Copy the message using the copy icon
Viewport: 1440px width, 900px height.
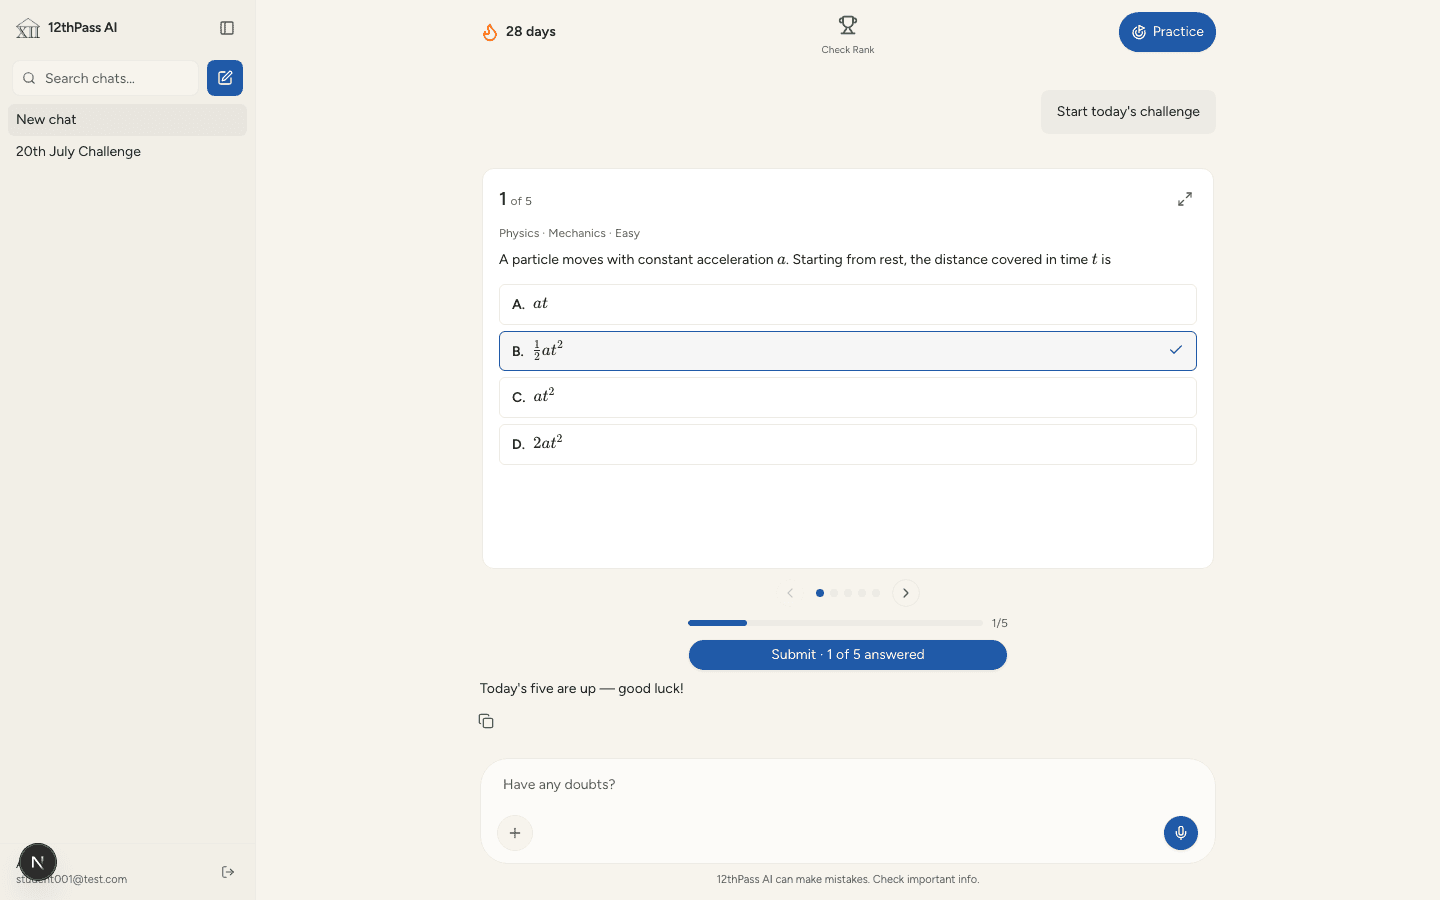(486, 721)
